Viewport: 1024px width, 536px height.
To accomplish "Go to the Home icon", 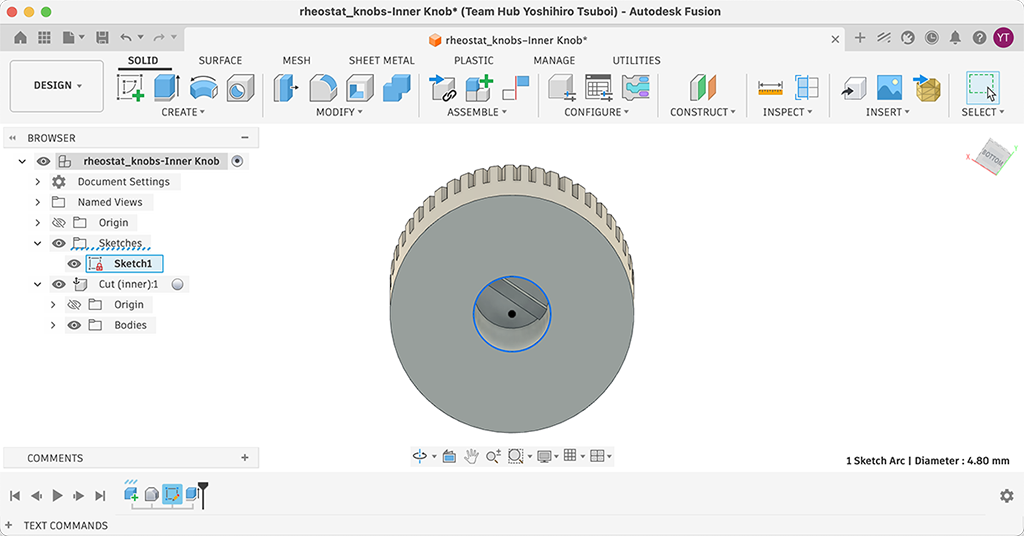I will tap(20, 38).
